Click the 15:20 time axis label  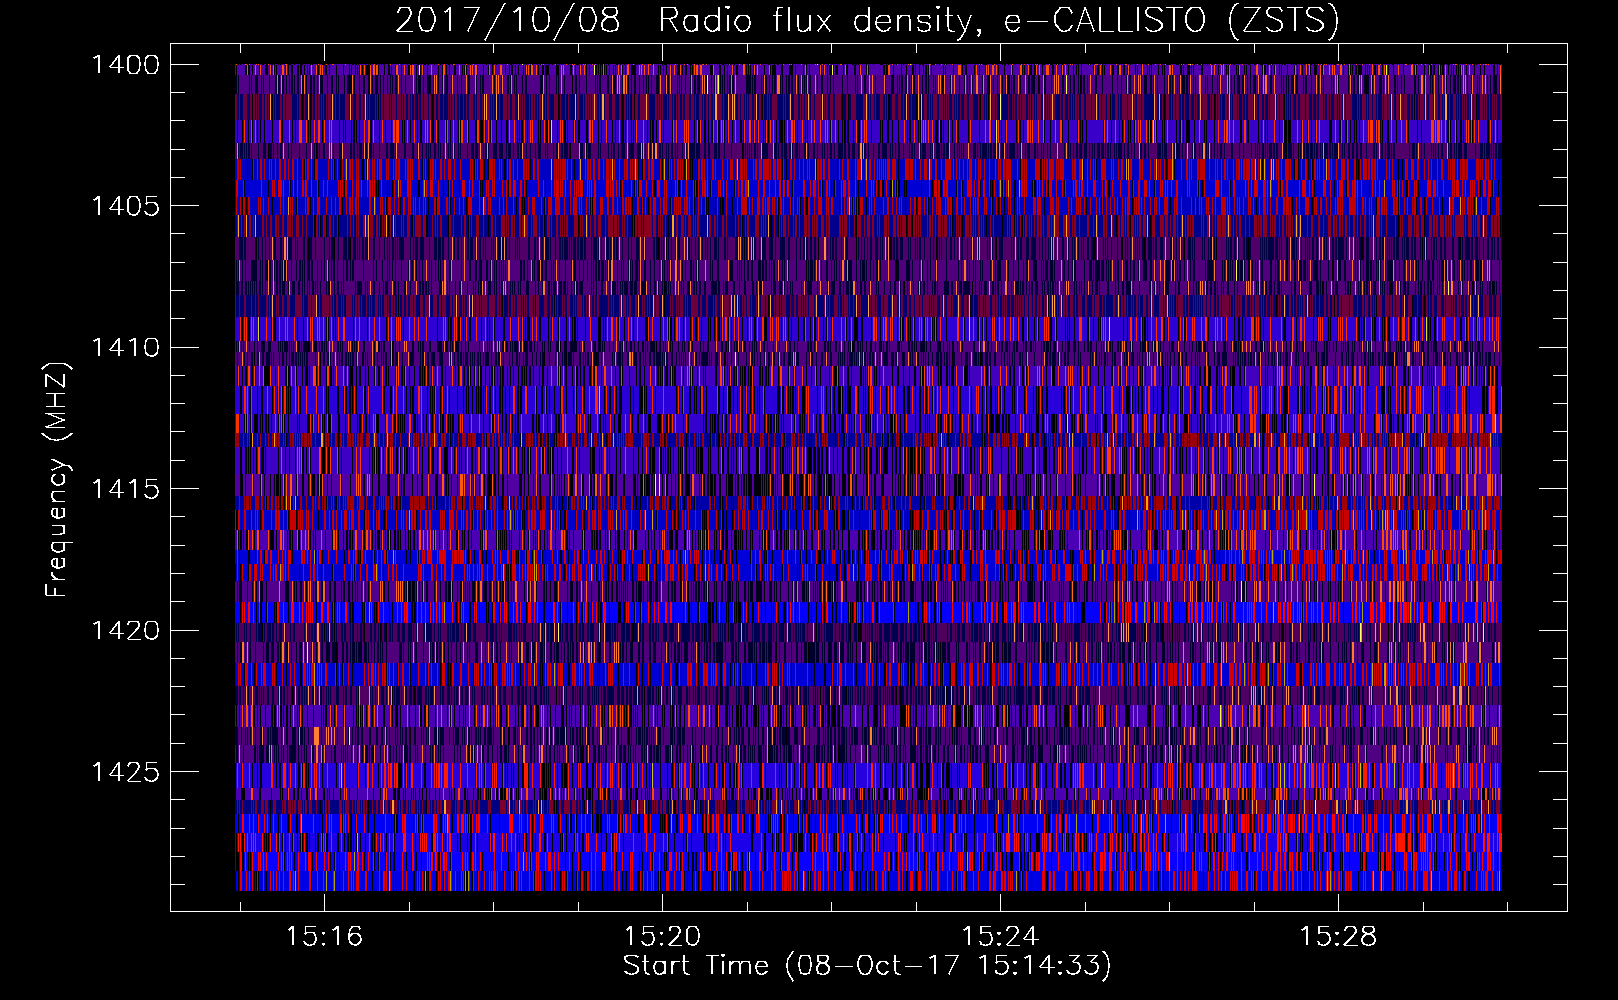point(662,937)
